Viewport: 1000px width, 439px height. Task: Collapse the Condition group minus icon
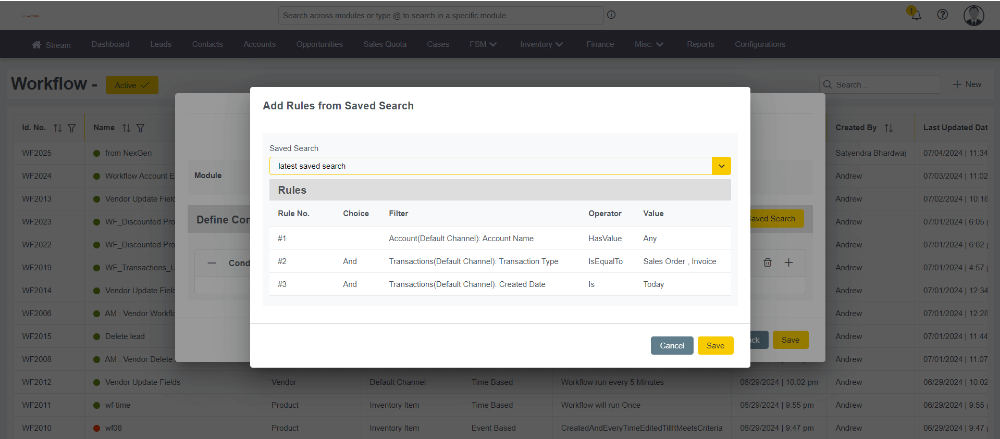pos(212,263)
